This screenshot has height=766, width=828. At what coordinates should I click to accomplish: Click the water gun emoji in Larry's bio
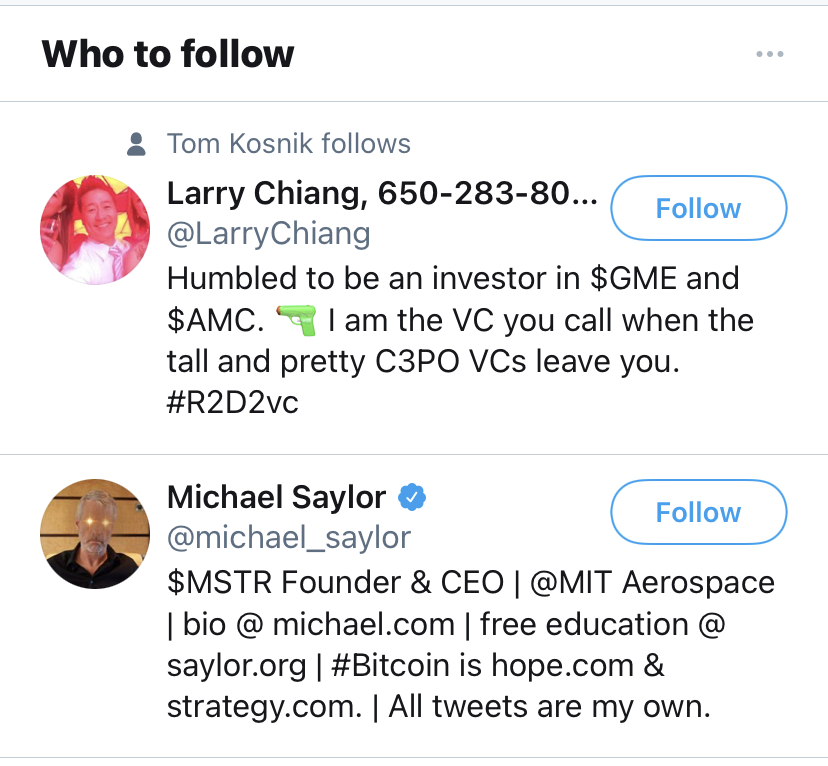296,321
